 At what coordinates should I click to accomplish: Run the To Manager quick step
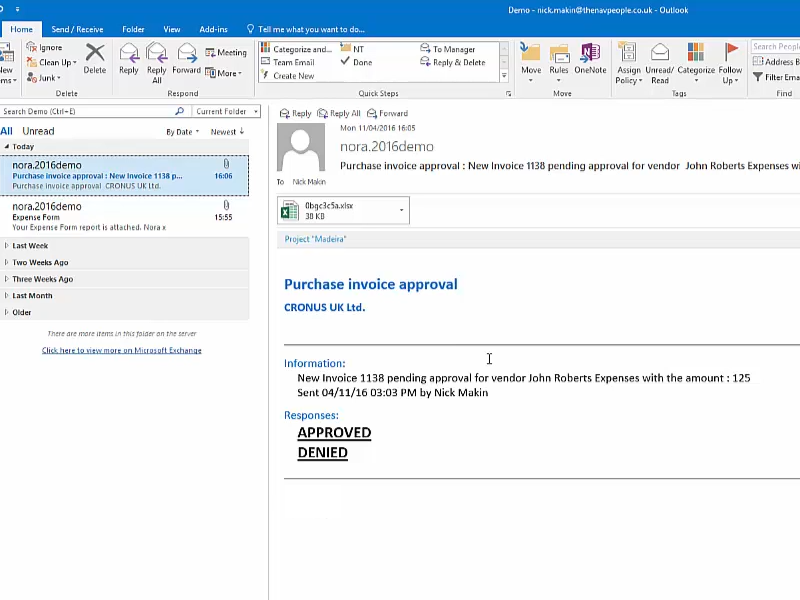click(x=447, y=49)
